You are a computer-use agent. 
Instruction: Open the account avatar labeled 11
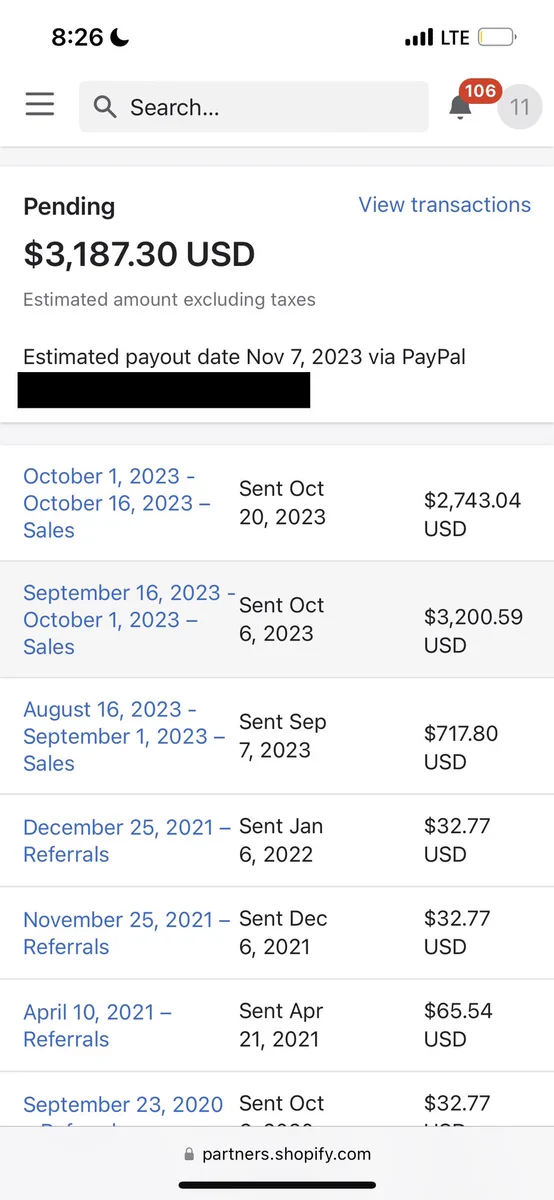point(519,107)
